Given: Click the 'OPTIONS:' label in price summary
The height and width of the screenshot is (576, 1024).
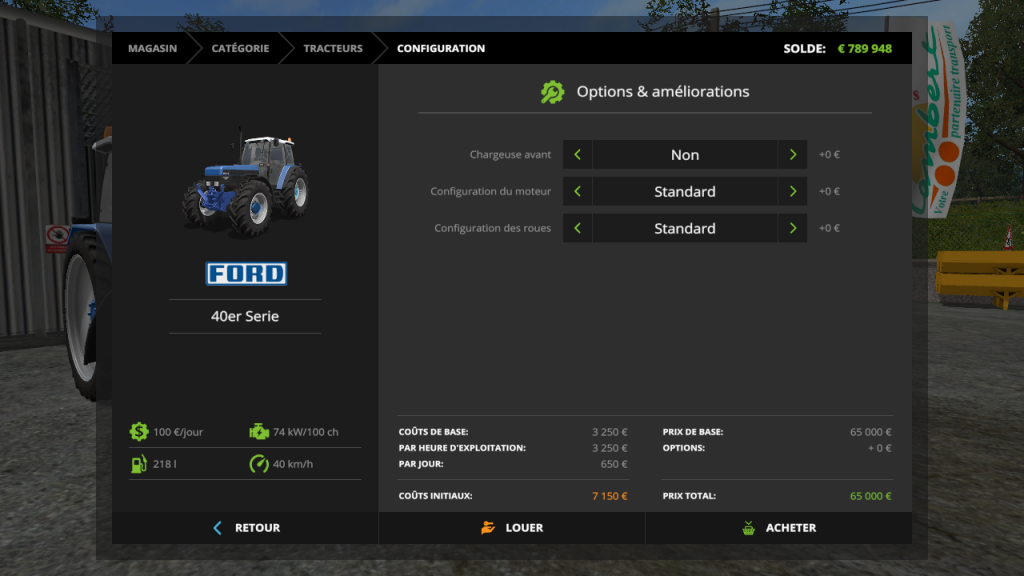Looking at the screenshot, I should [x=684, y=448].
